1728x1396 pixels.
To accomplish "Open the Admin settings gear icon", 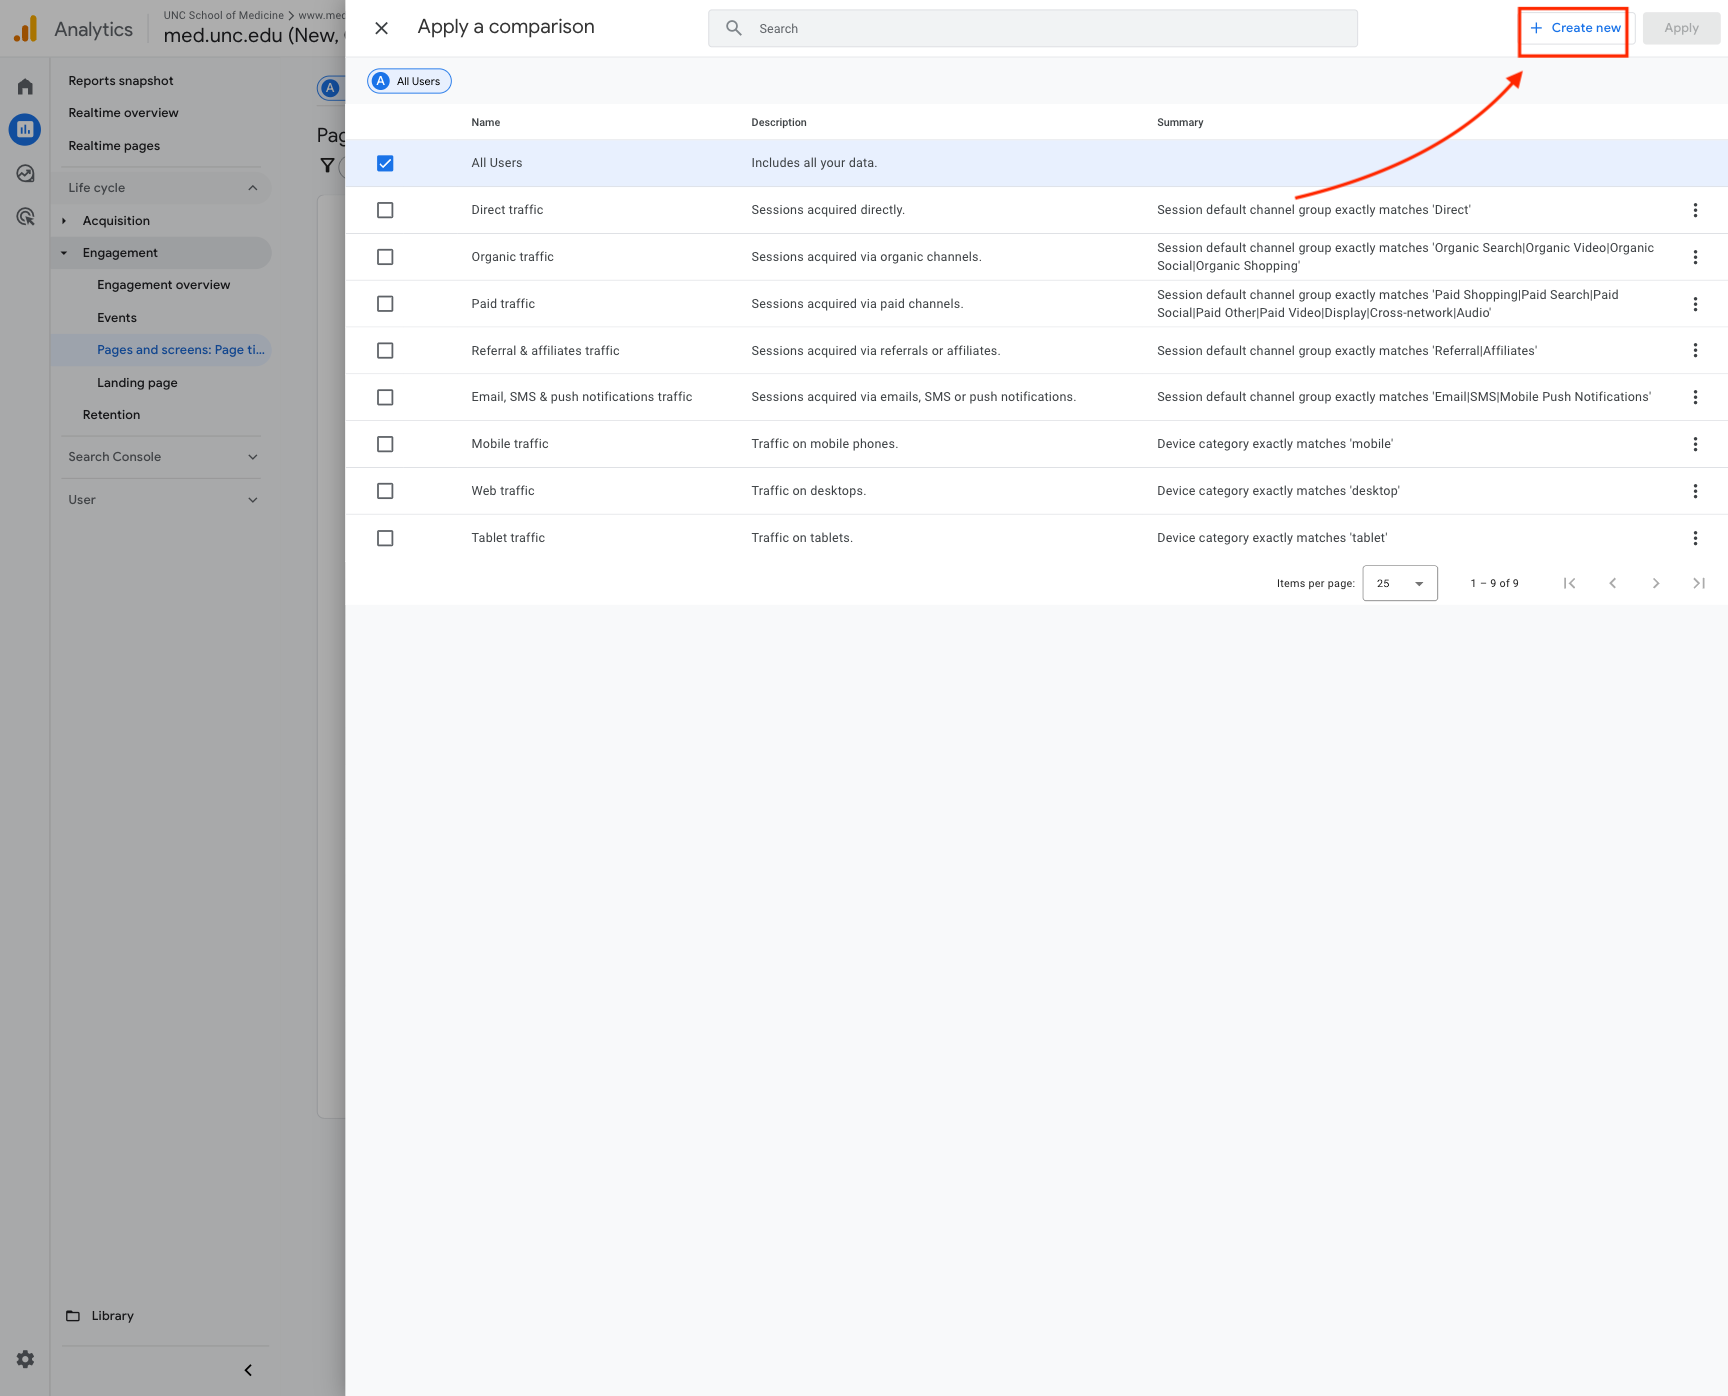I will click(25, 1359).
